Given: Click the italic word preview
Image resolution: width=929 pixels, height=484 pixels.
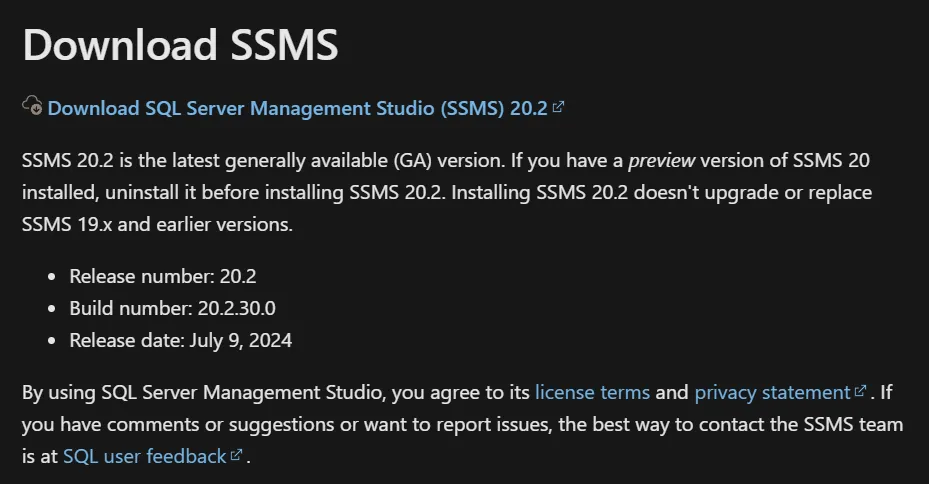Looking at the screenshot, I should (x=661, y=160).
